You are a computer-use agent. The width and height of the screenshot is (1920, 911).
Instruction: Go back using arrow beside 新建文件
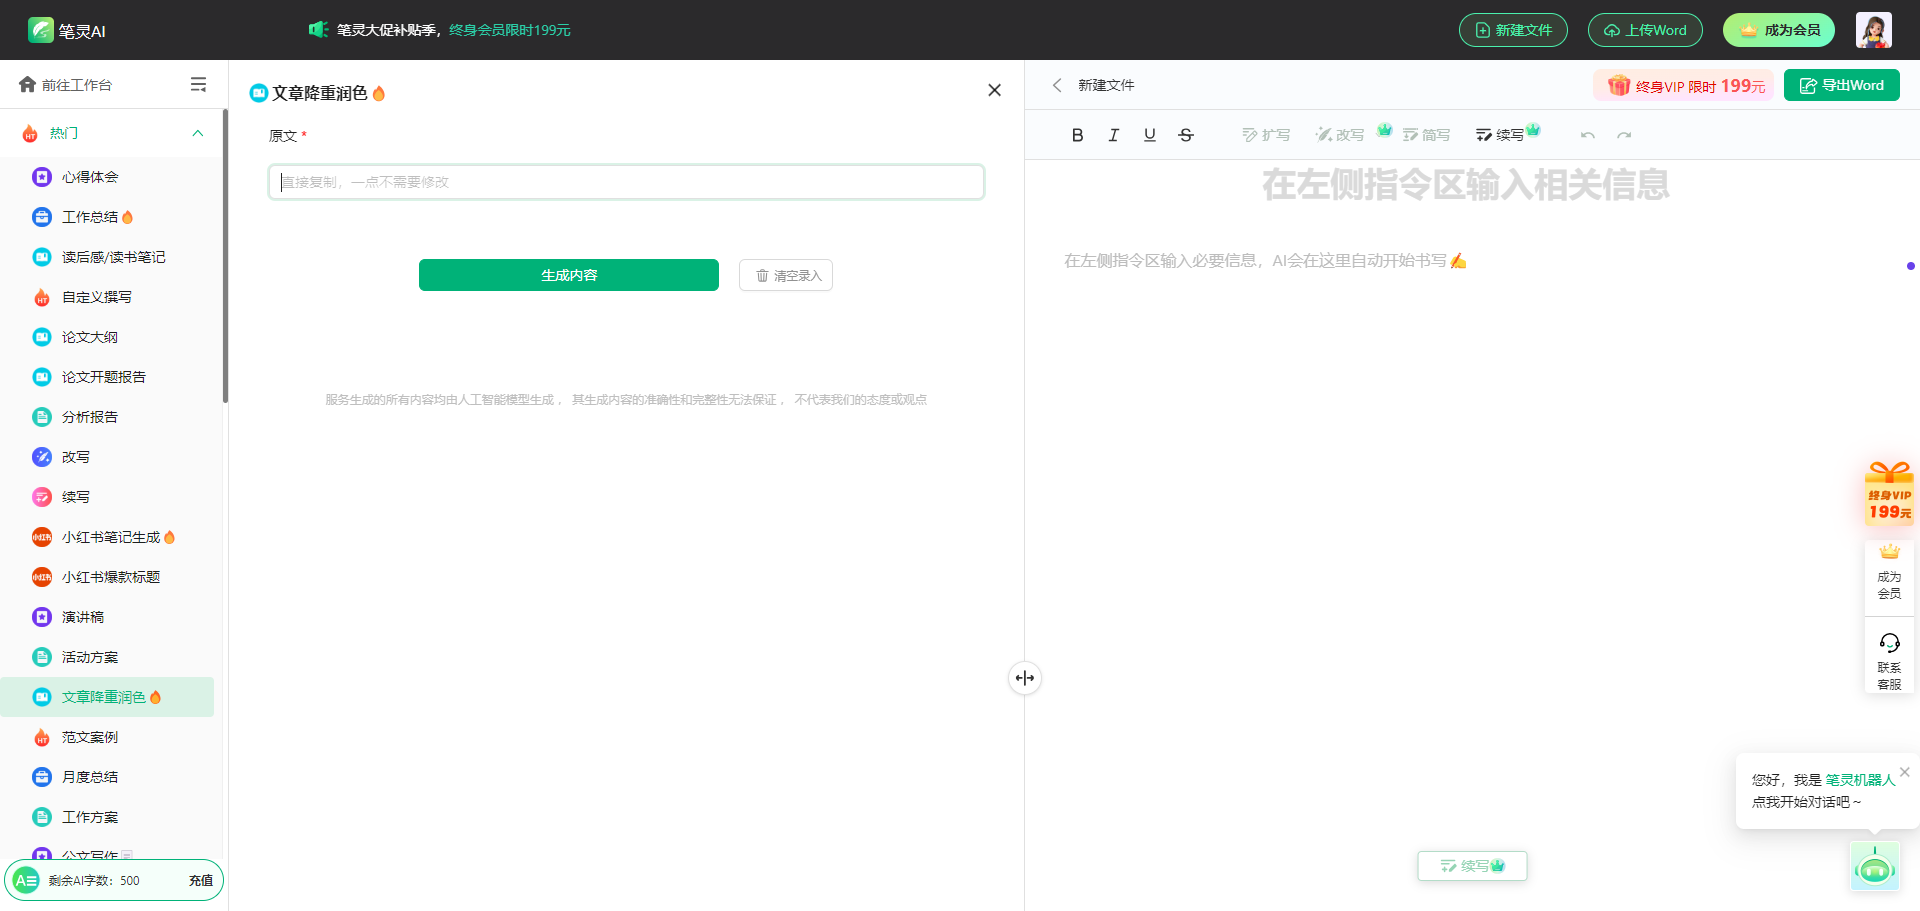[1057, 85]
